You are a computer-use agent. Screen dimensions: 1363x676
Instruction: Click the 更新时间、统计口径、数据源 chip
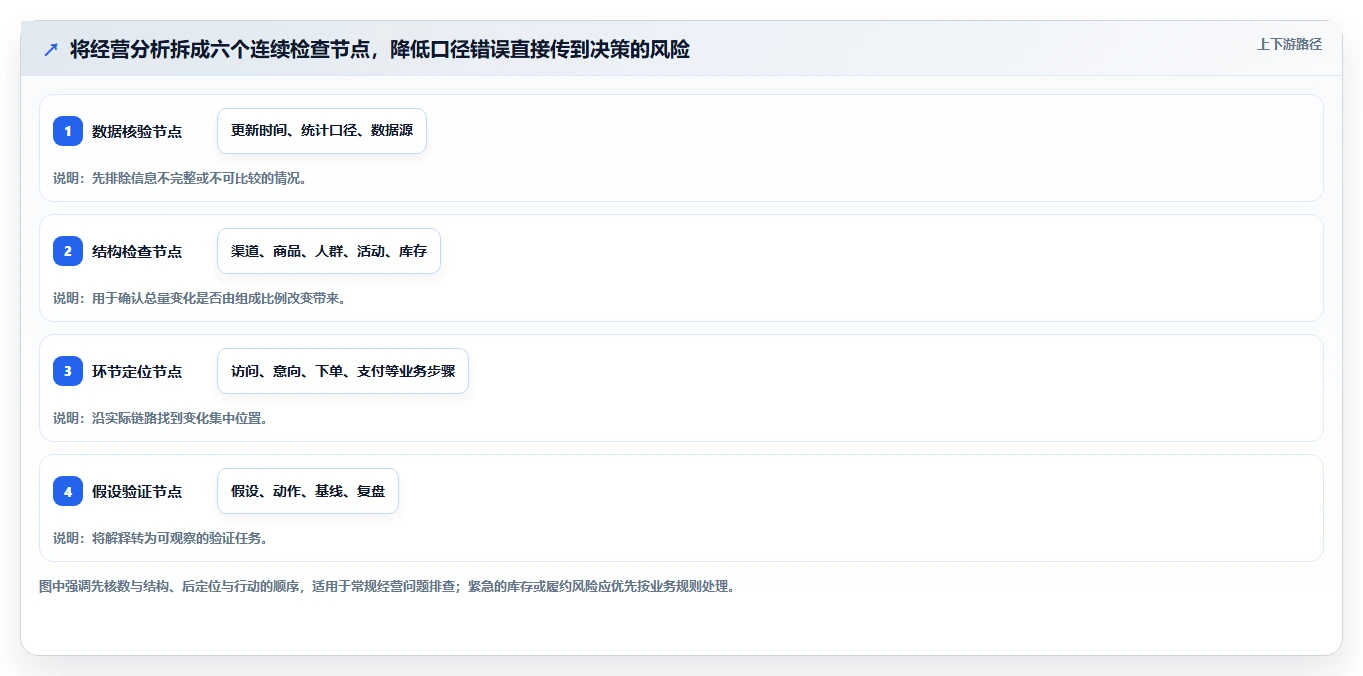pos(322,131)
